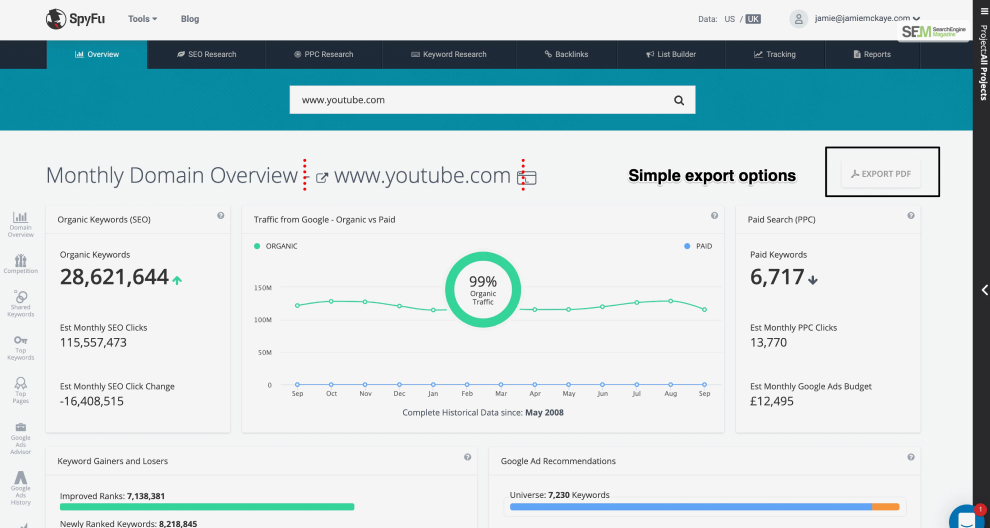This screenshot has height=528, width=990.
Task: Click the 6,717 paid keywords value
Action: 777,277
